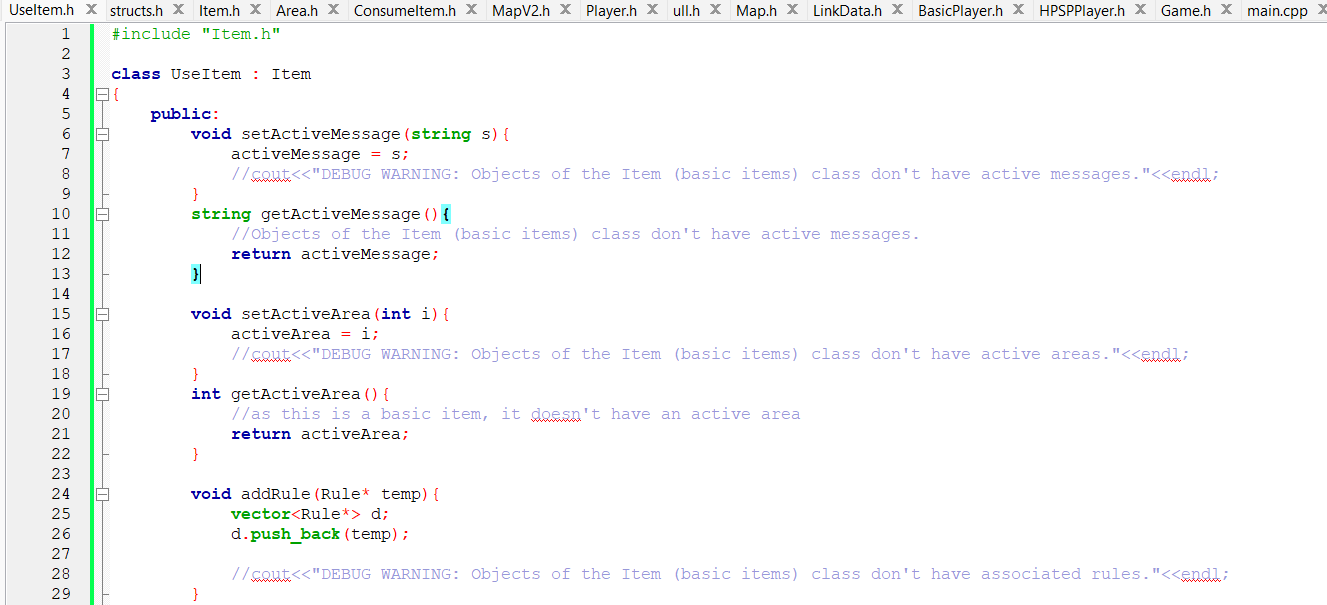
Task: Collapse the addRule function fold
Action: coord(103,493)
